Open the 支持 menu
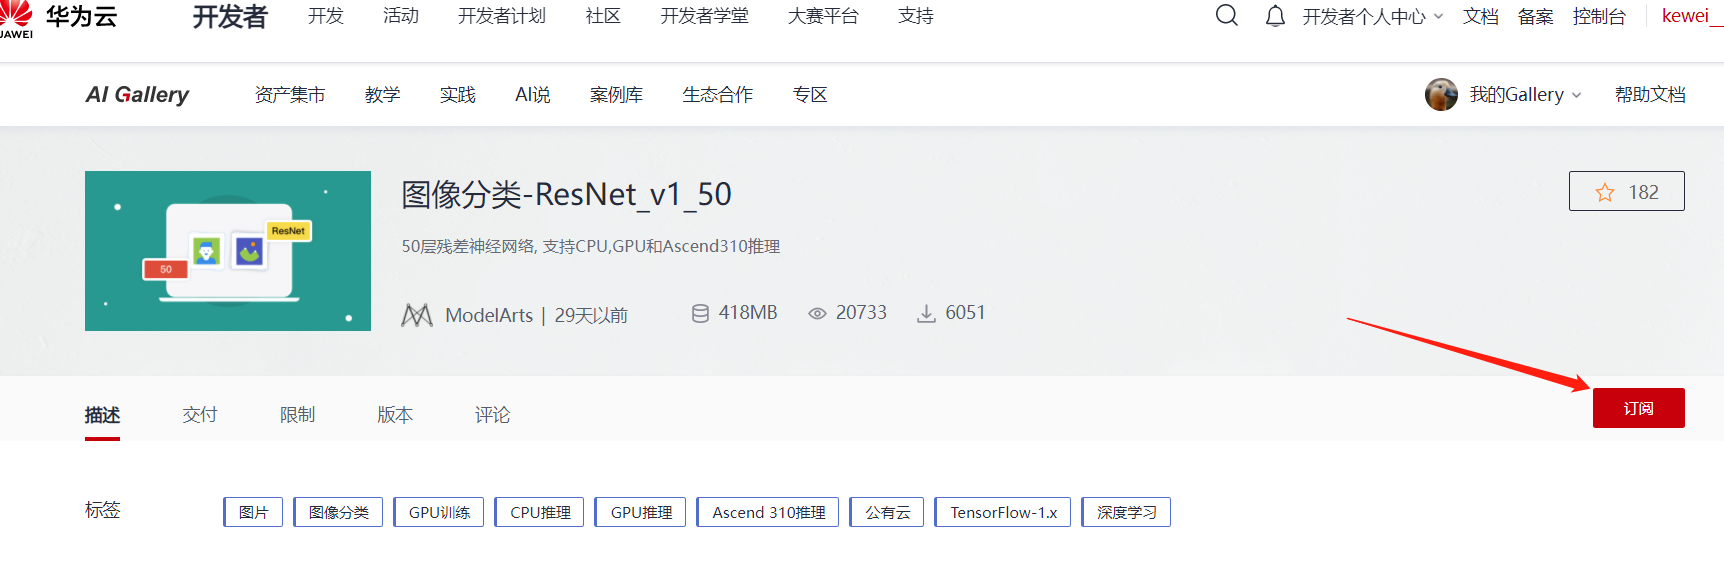Screen dimensions: 1724x575 click(x=916, y=16)
